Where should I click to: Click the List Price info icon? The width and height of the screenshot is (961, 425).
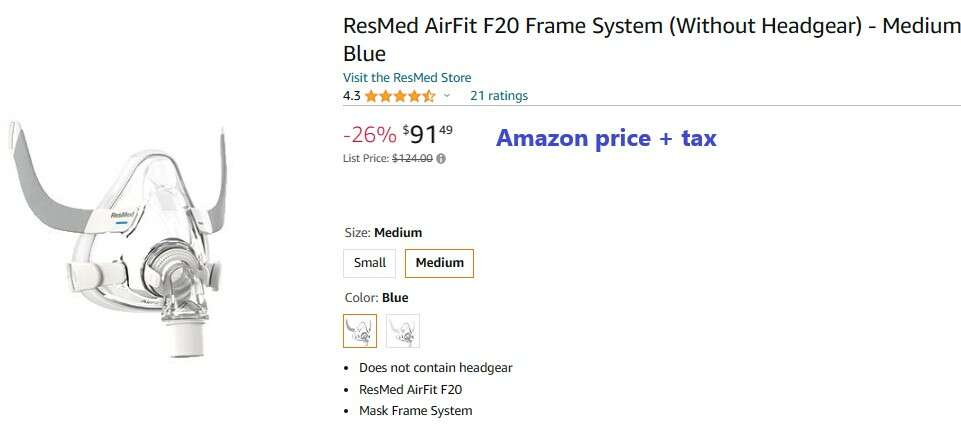click(441, 158)
